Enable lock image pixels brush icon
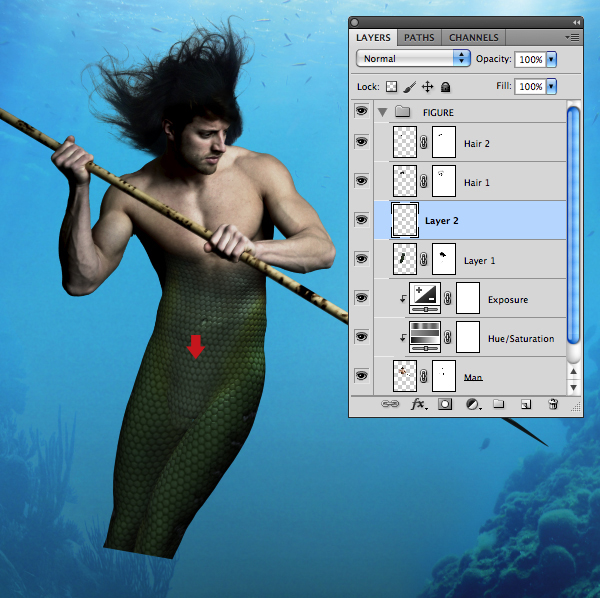 409,87
